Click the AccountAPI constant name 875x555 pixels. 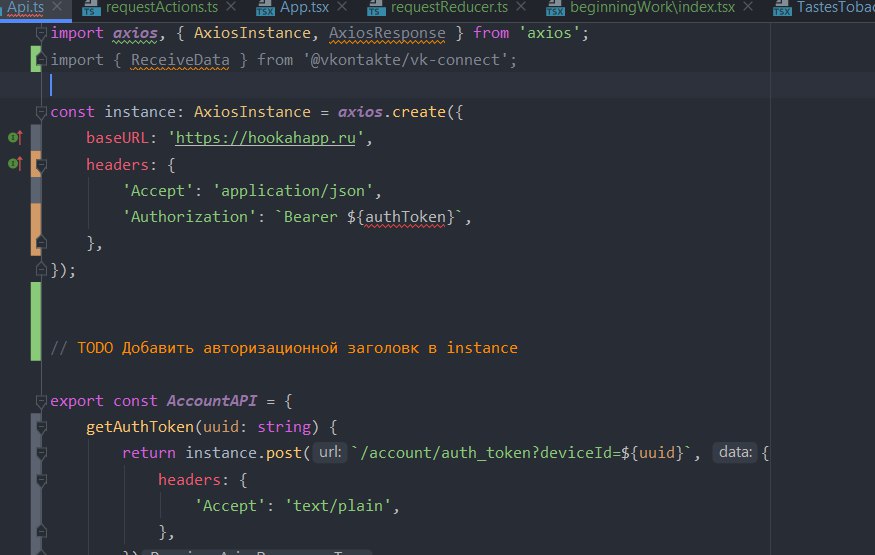pos(211,401)
